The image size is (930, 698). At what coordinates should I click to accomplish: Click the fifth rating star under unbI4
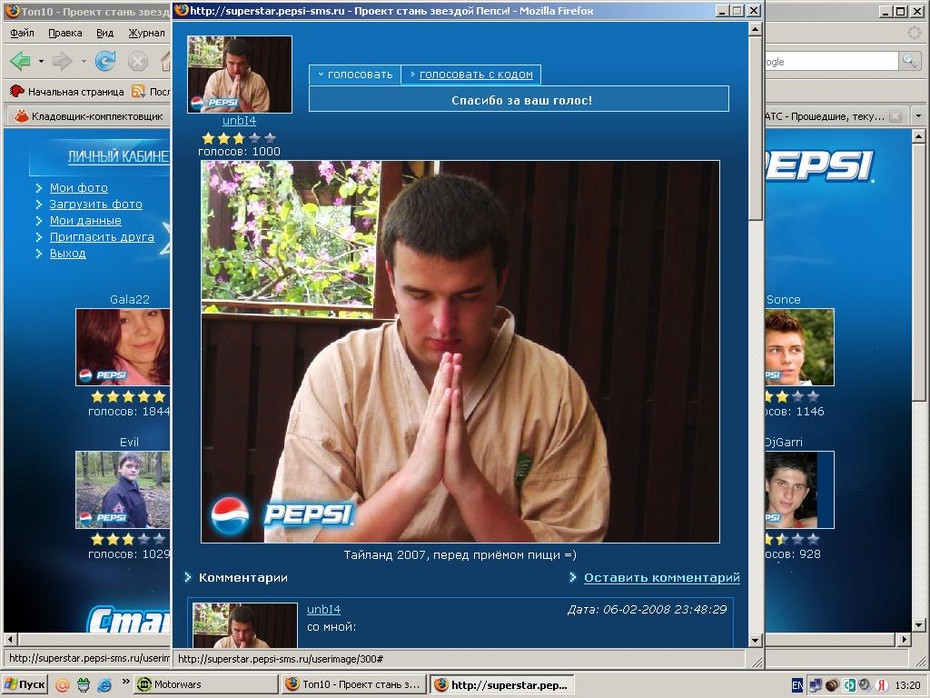[x=270, y=138]
